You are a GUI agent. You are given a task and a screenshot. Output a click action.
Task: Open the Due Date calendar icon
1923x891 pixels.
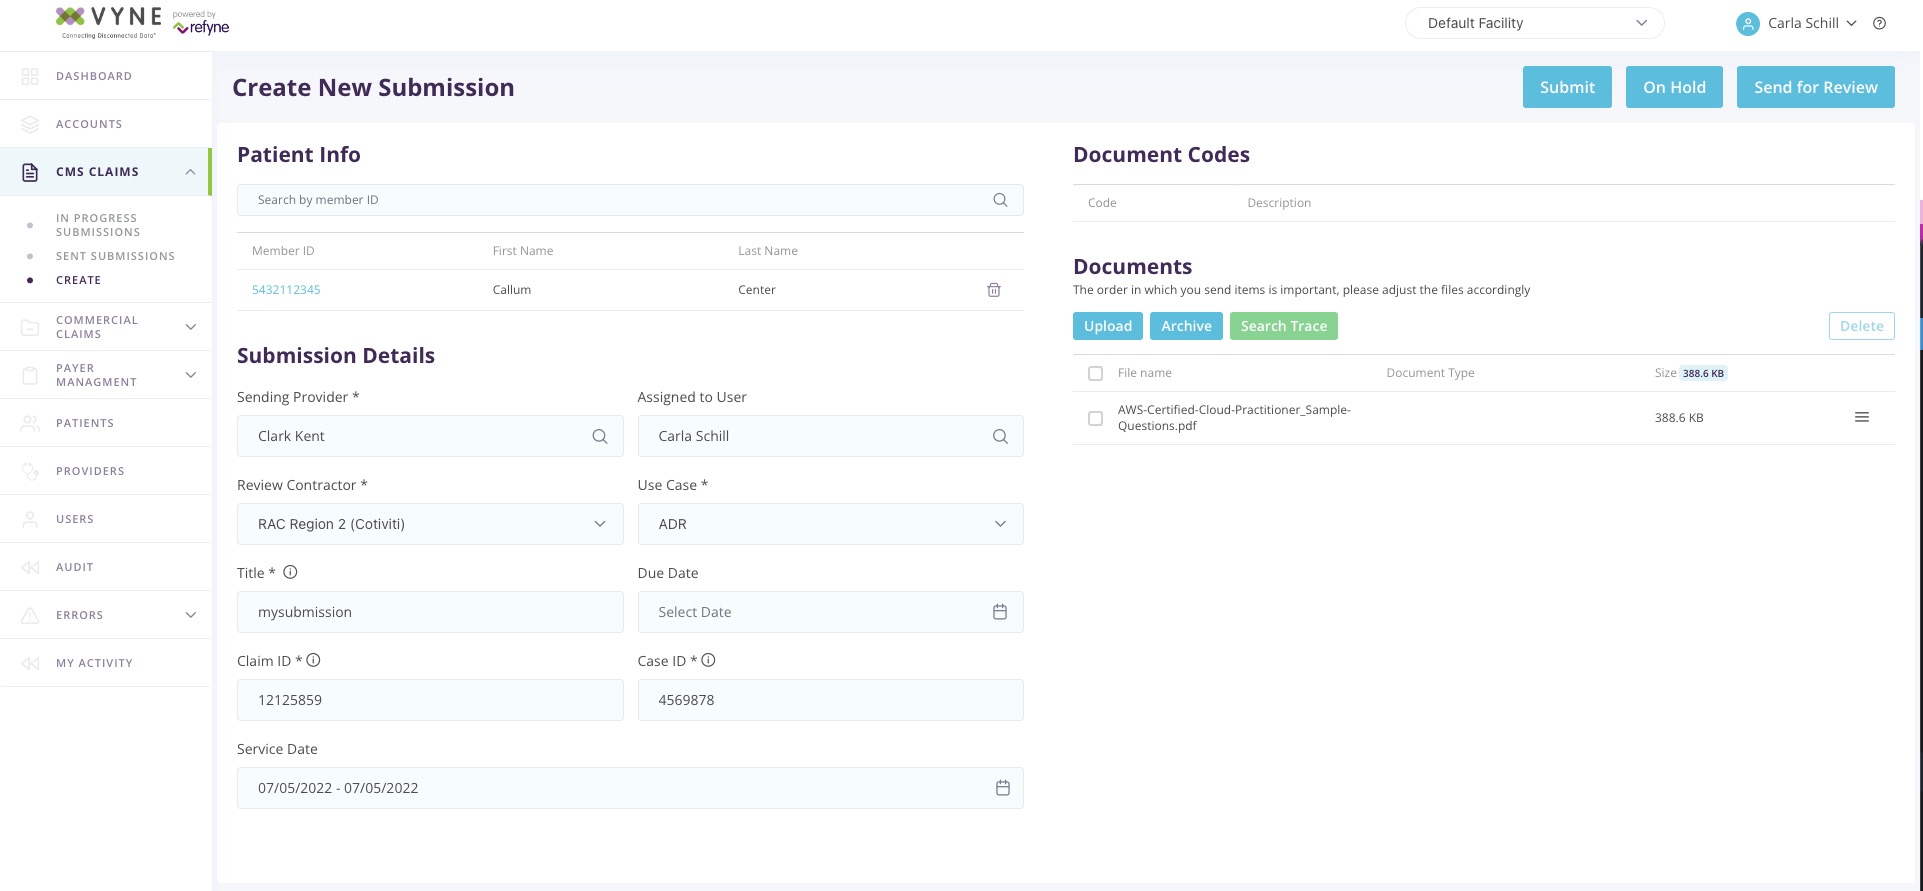coord(1000,612)
